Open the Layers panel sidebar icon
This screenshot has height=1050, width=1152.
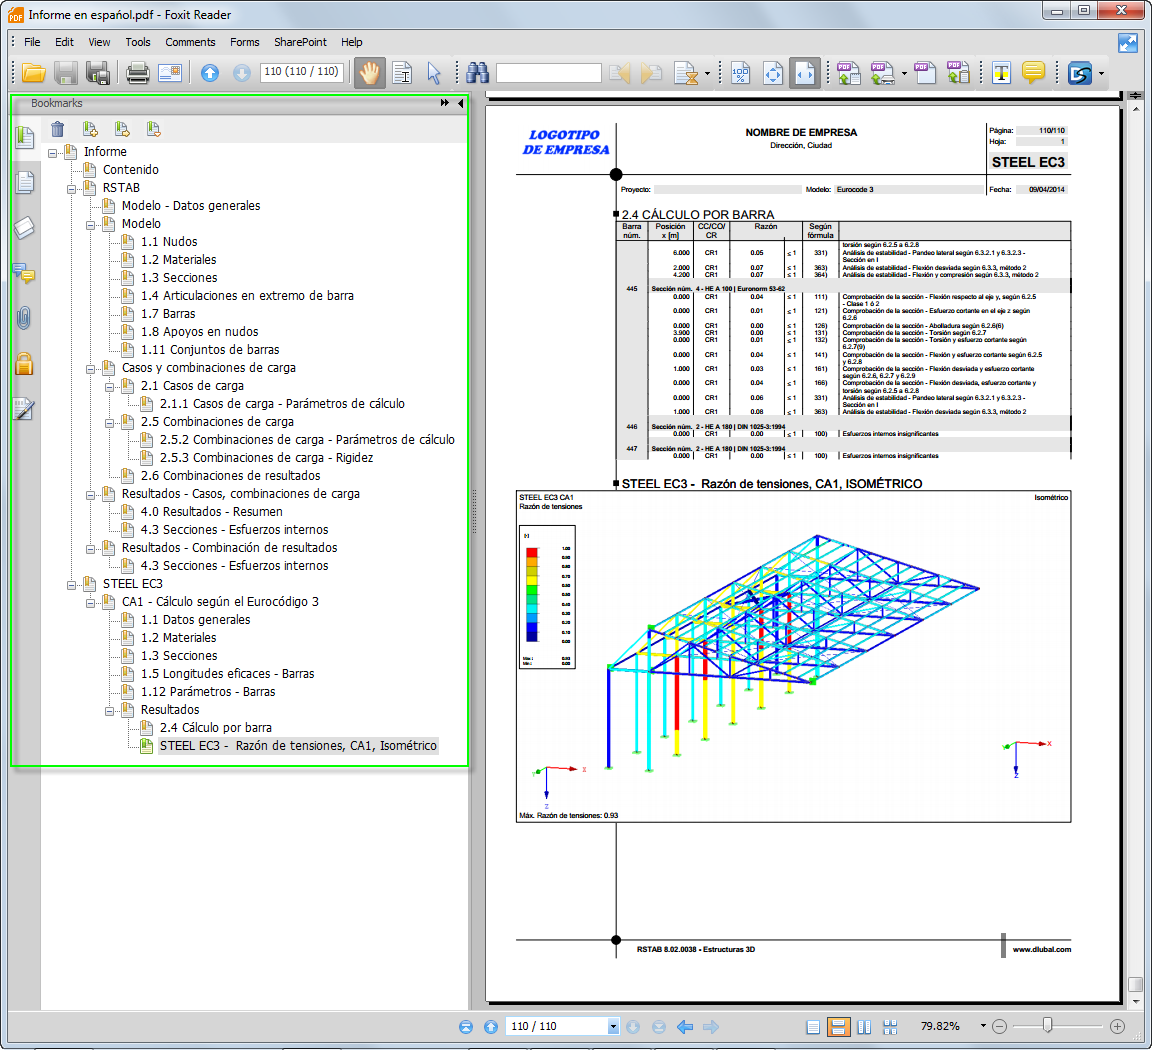24,229
